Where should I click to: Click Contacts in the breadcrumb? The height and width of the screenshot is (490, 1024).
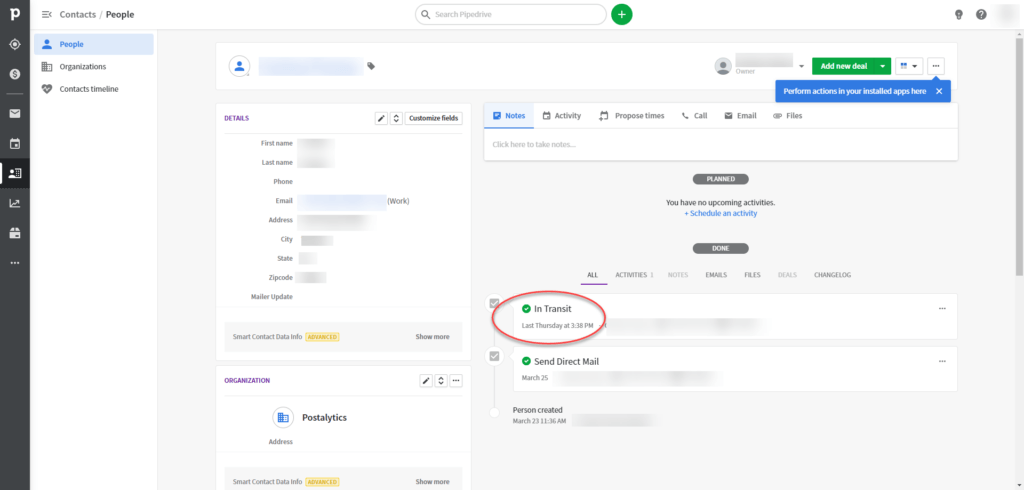coord(77,14)
